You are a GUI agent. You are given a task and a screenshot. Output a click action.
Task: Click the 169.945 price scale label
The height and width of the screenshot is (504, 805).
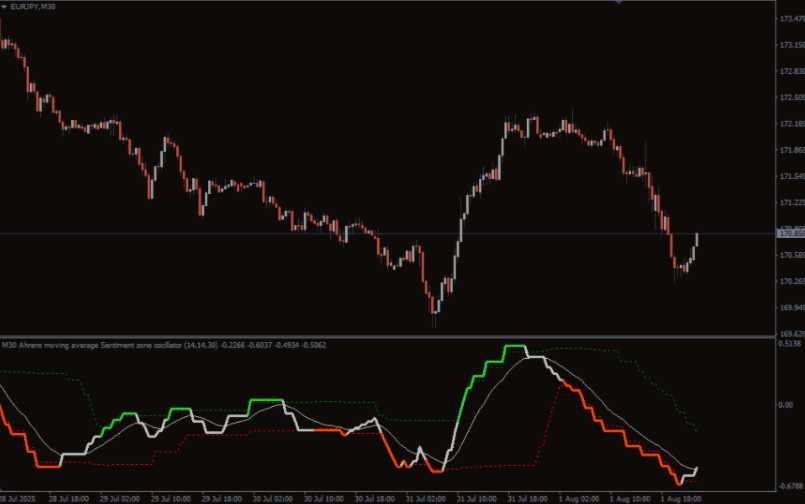point(792,307)
